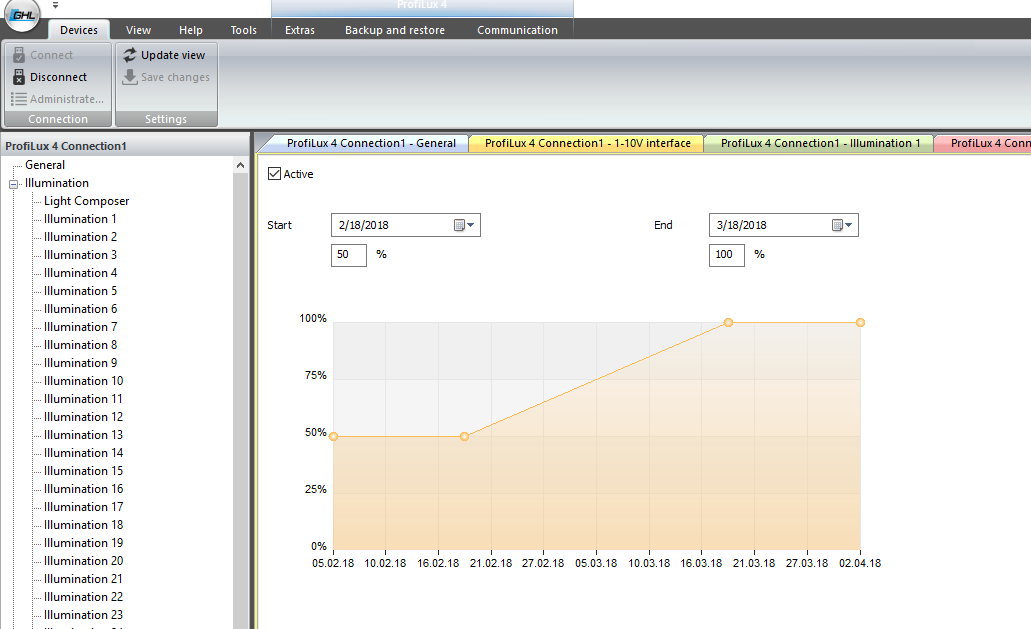This screenshot has height=629, width=1031.
Task: Open the Tools ribbon tab
Action: point(243,30)
